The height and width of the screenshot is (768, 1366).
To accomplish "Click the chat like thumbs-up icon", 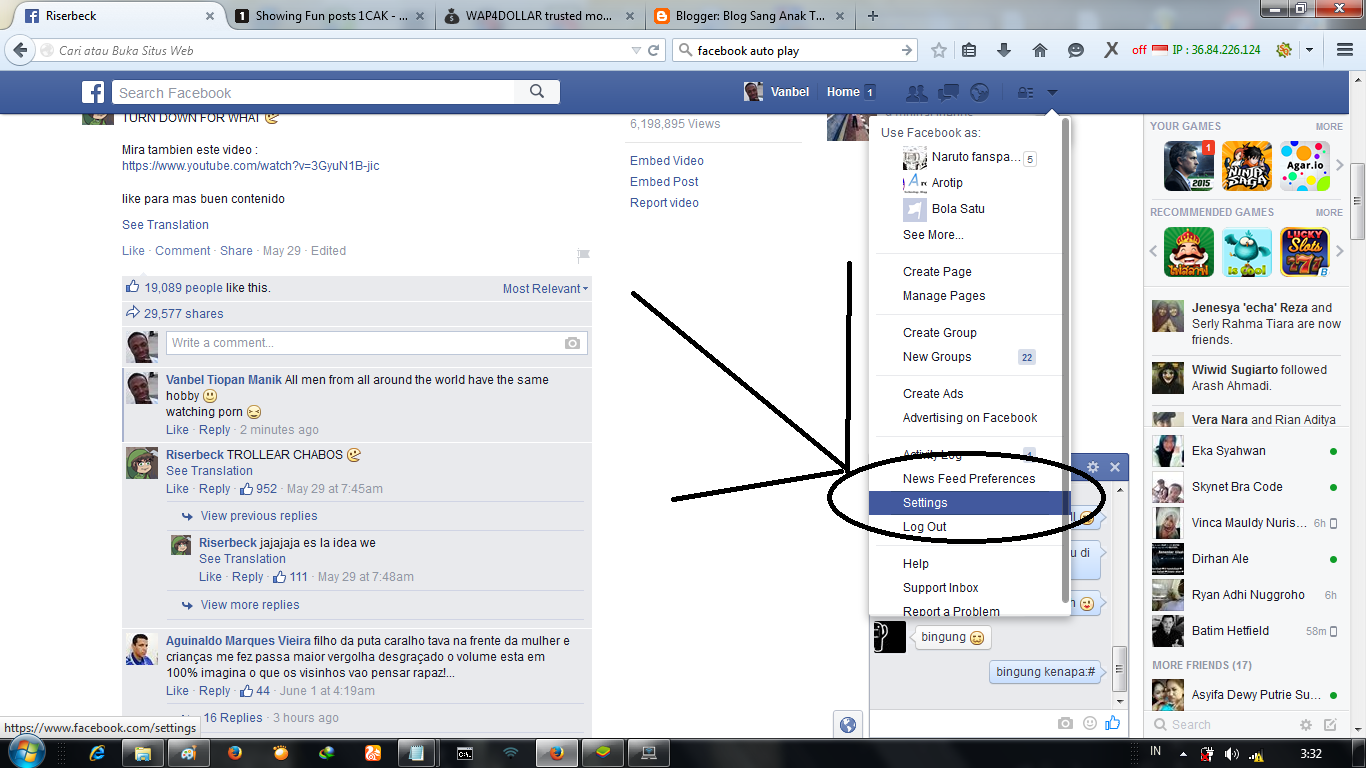I will click(1113, 723).
